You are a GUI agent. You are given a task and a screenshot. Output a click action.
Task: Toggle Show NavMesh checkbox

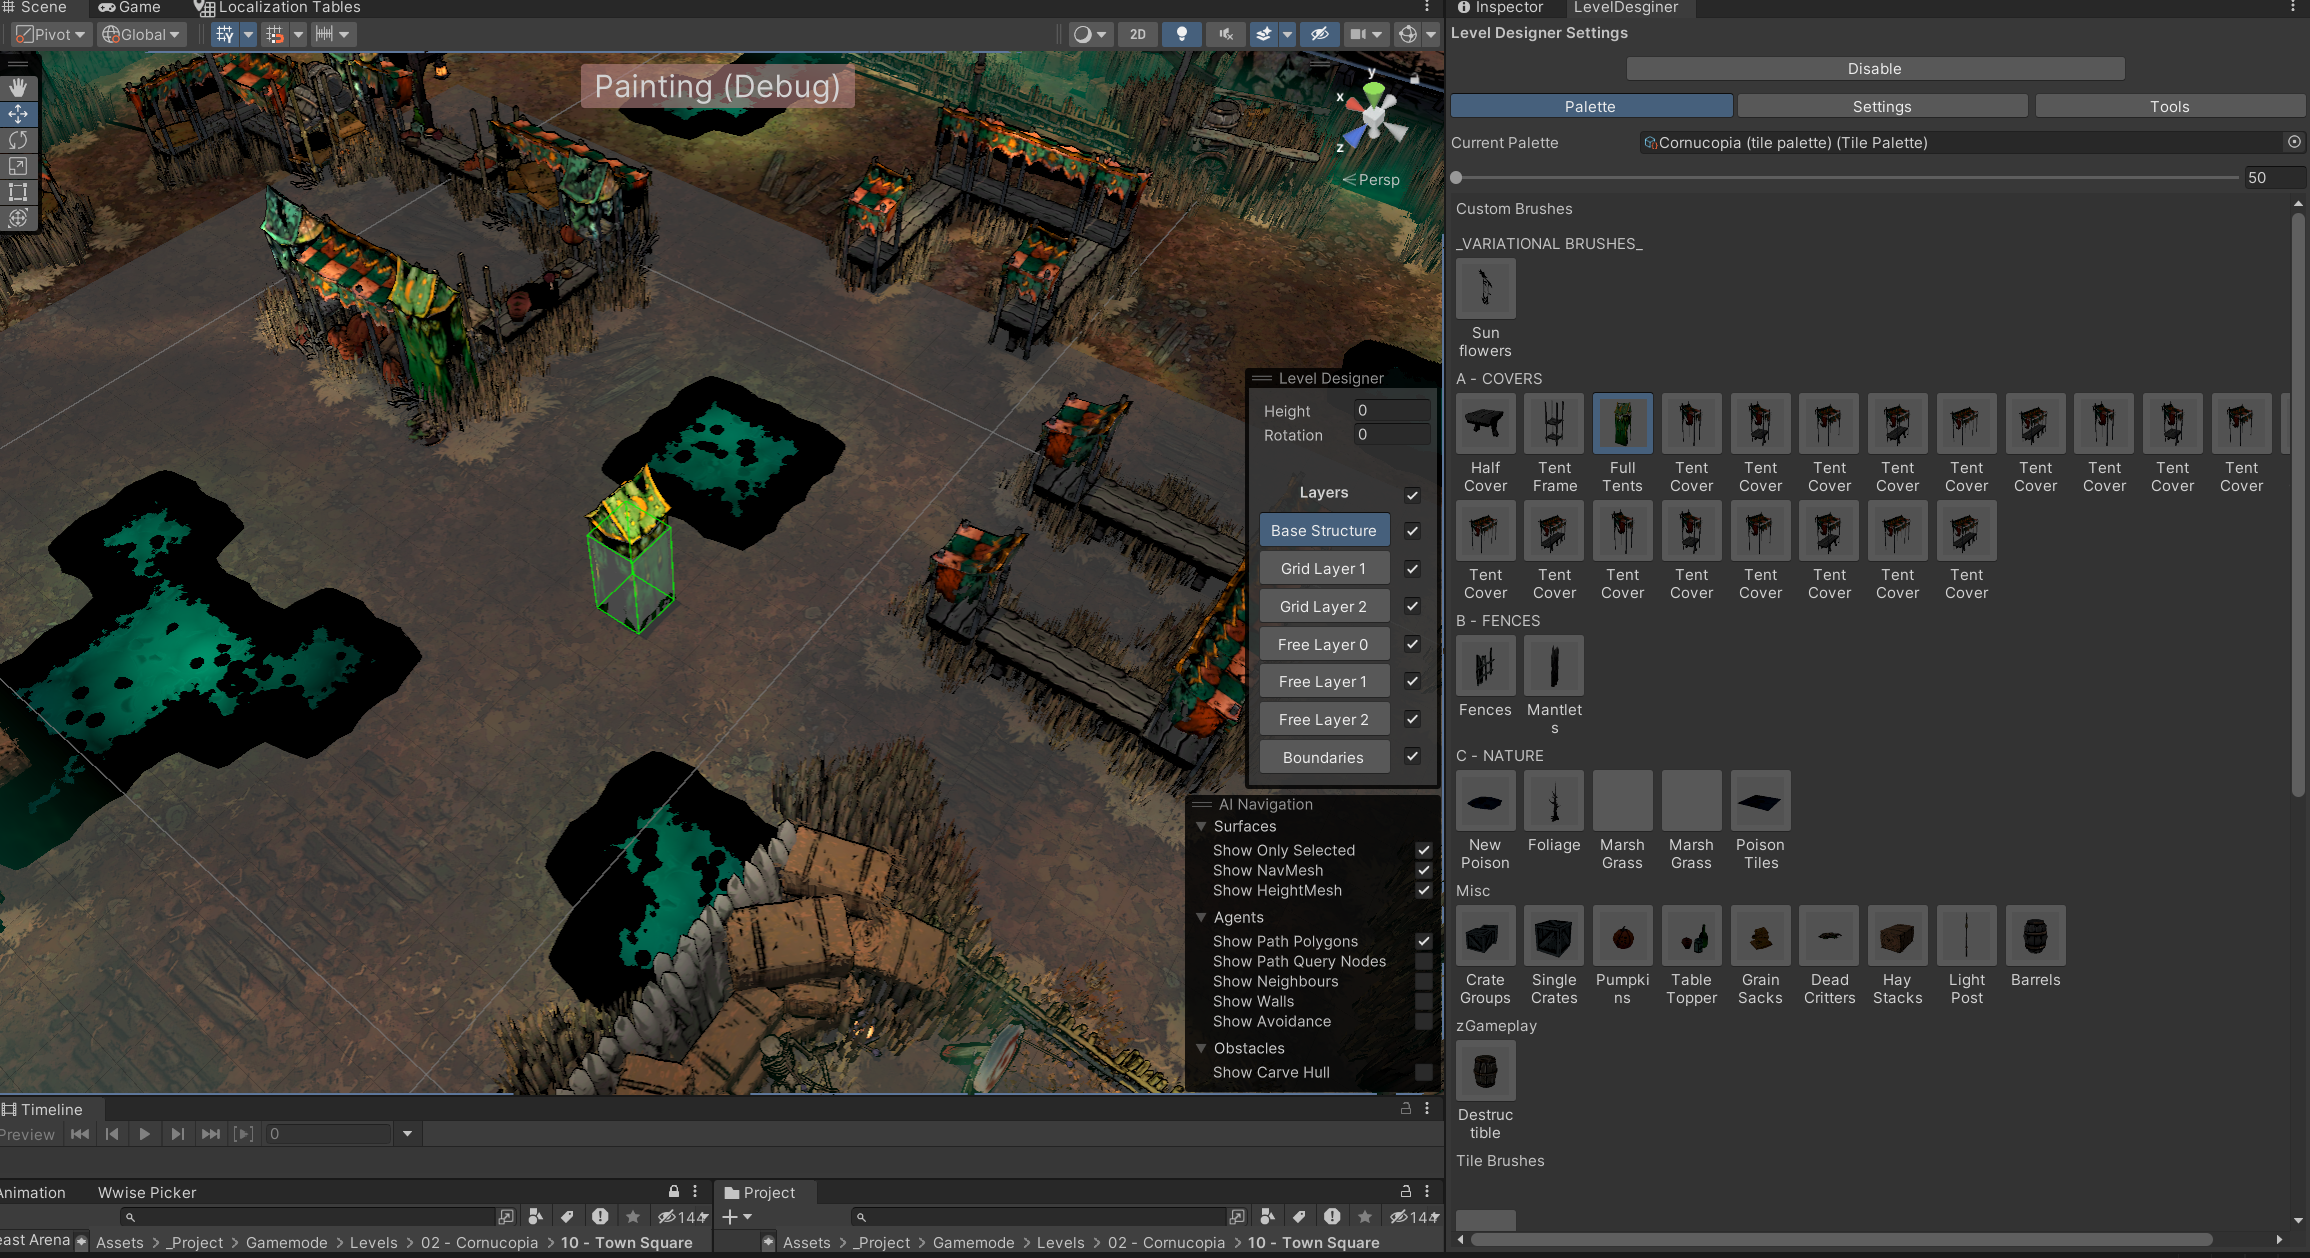[1423, 871]
